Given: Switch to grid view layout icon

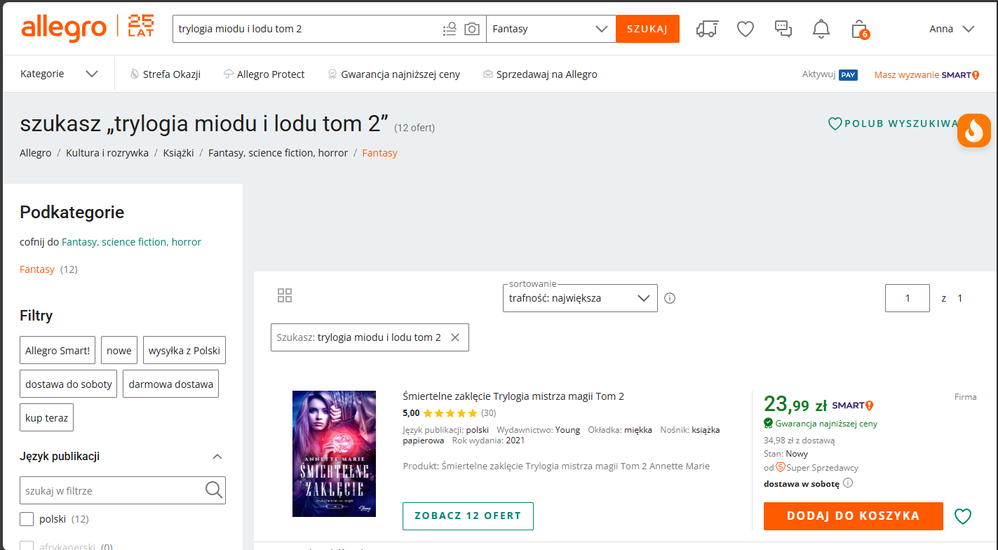Looking at the screenshot, I should pyautogui.click(x=285, y=296).
